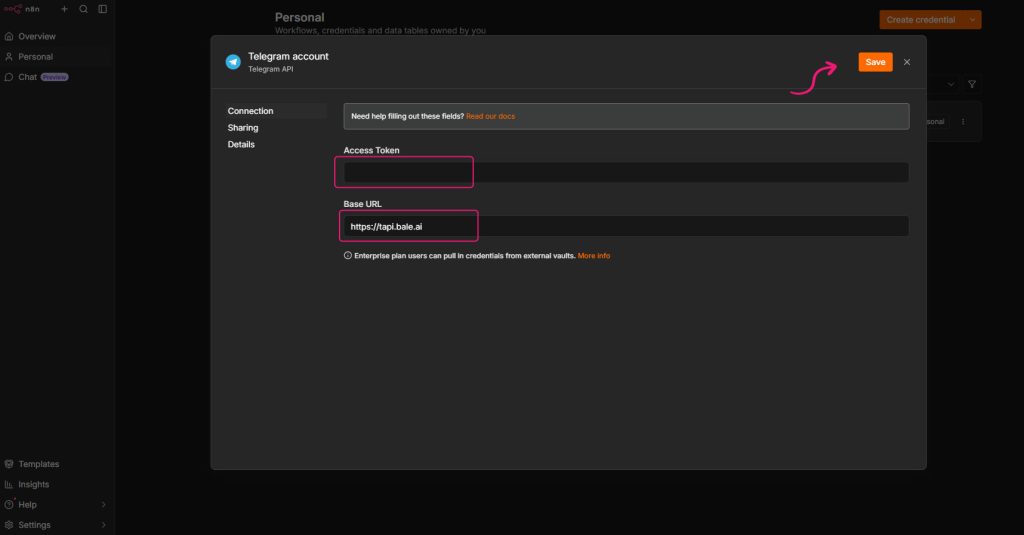Collapse sidebar with the panel toggle icon
Image resolution: width=1024 pixels, height=535 pixels.
tap(103, 9)
